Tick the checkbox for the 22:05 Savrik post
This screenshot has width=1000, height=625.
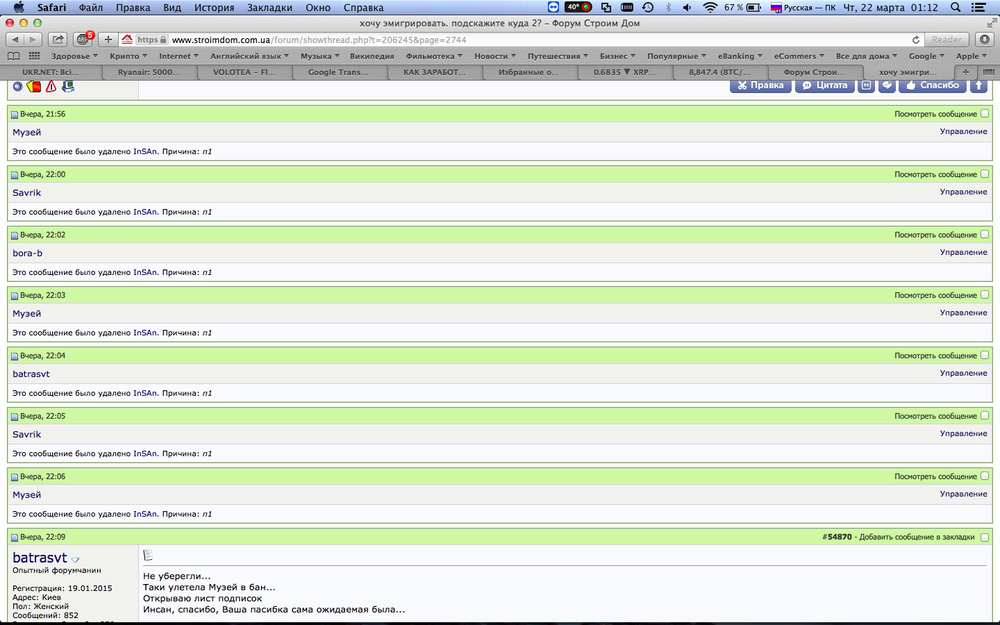point(985,416)
